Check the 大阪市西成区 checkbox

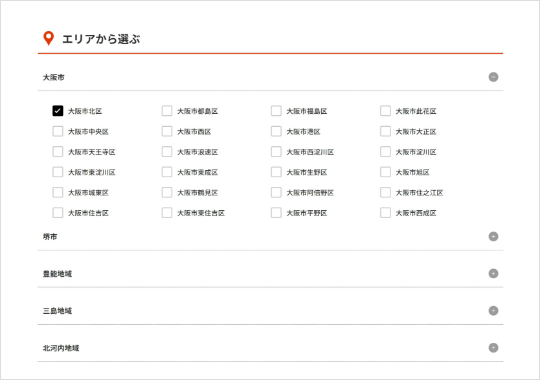pos(385,213)
